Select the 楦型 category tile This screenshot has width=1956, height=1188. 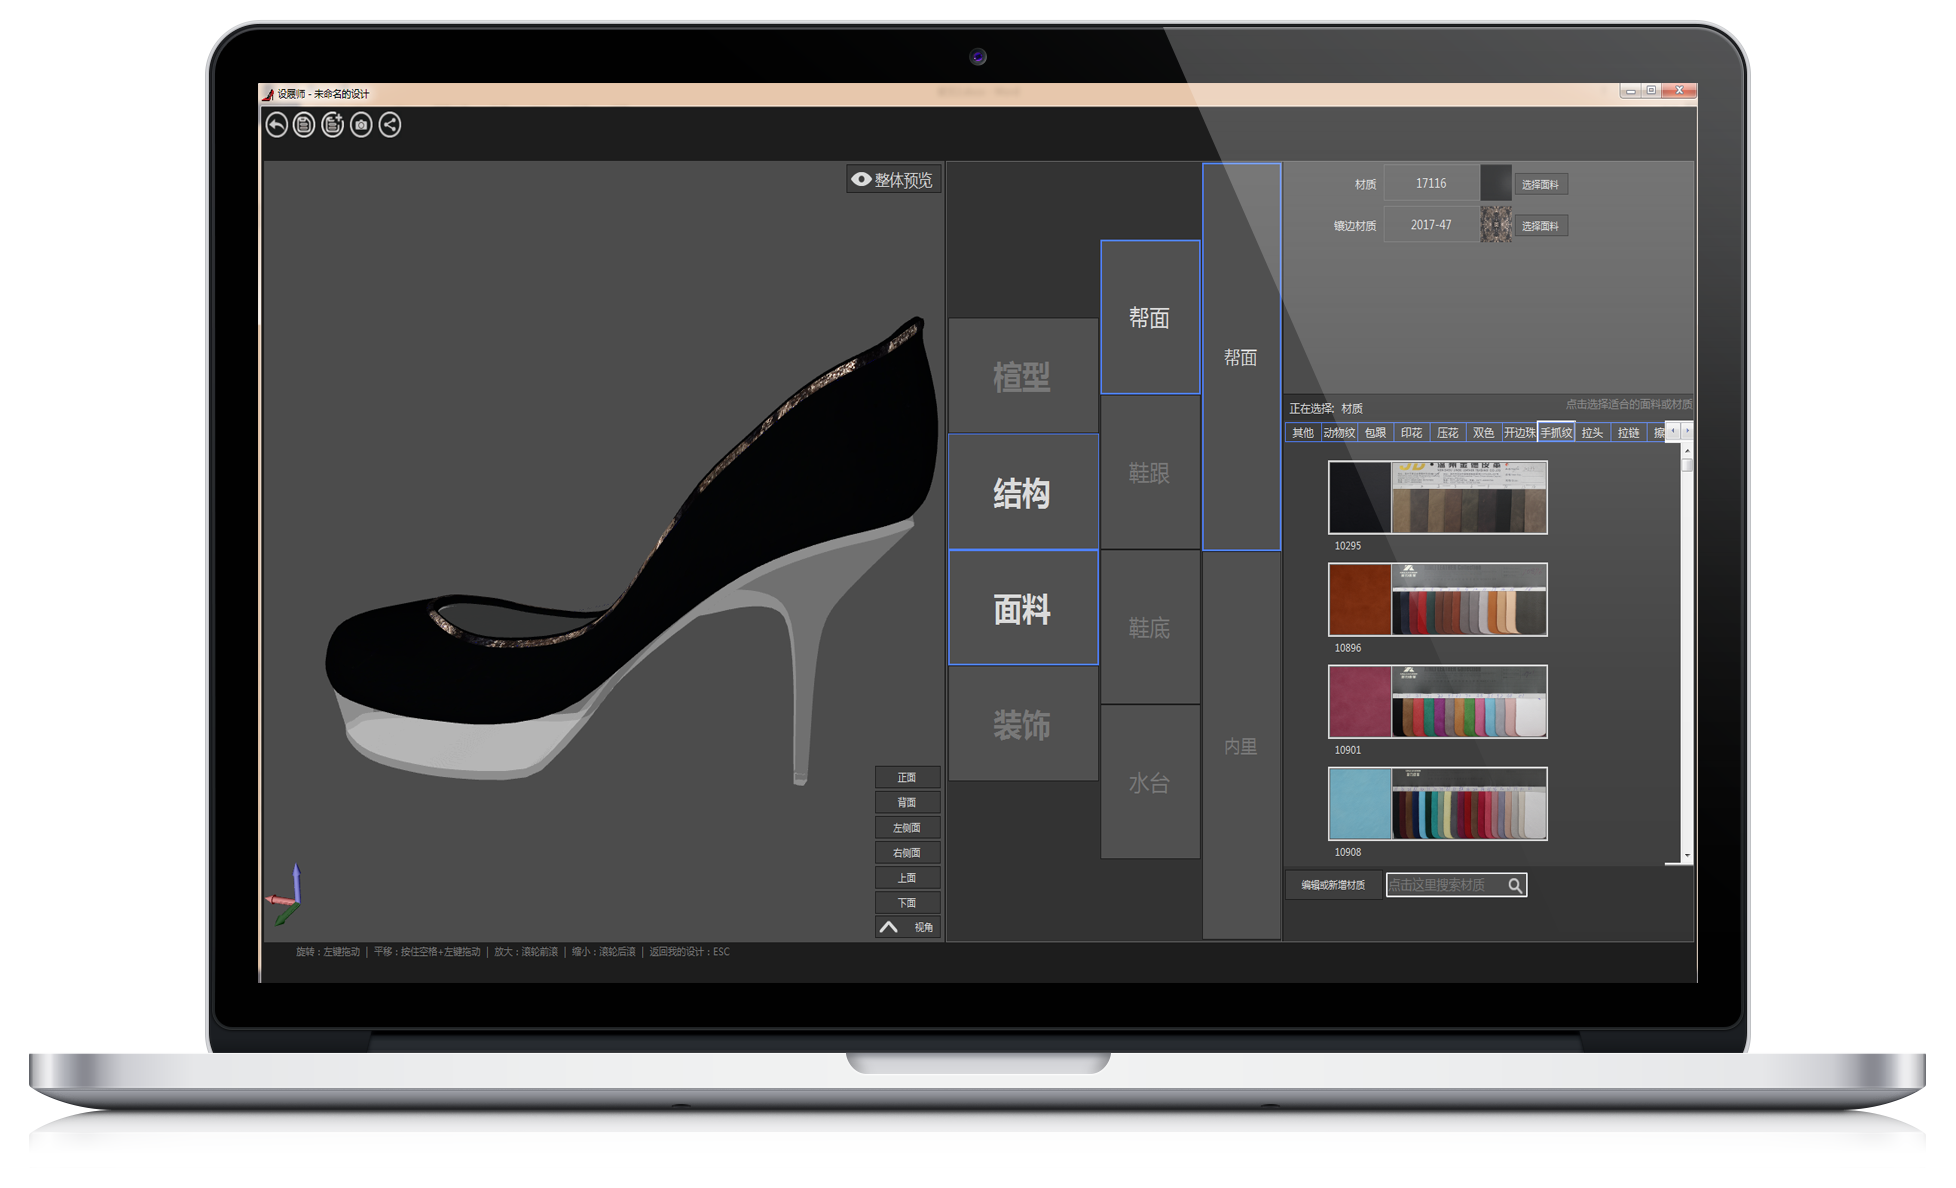click(1022, 376)
